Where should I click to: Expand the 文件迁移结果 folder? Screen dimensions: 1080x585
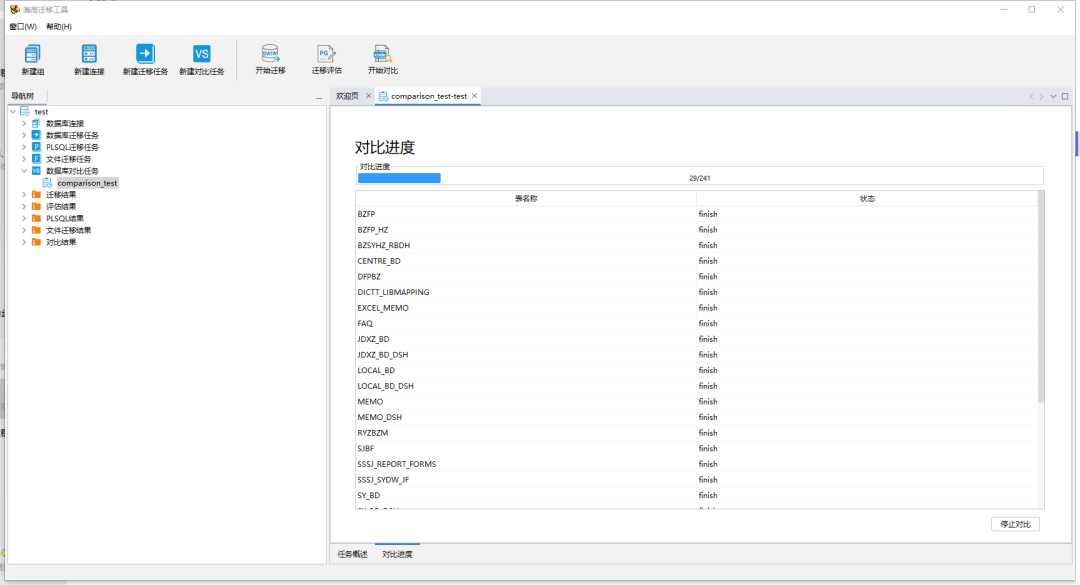(24, 230)
